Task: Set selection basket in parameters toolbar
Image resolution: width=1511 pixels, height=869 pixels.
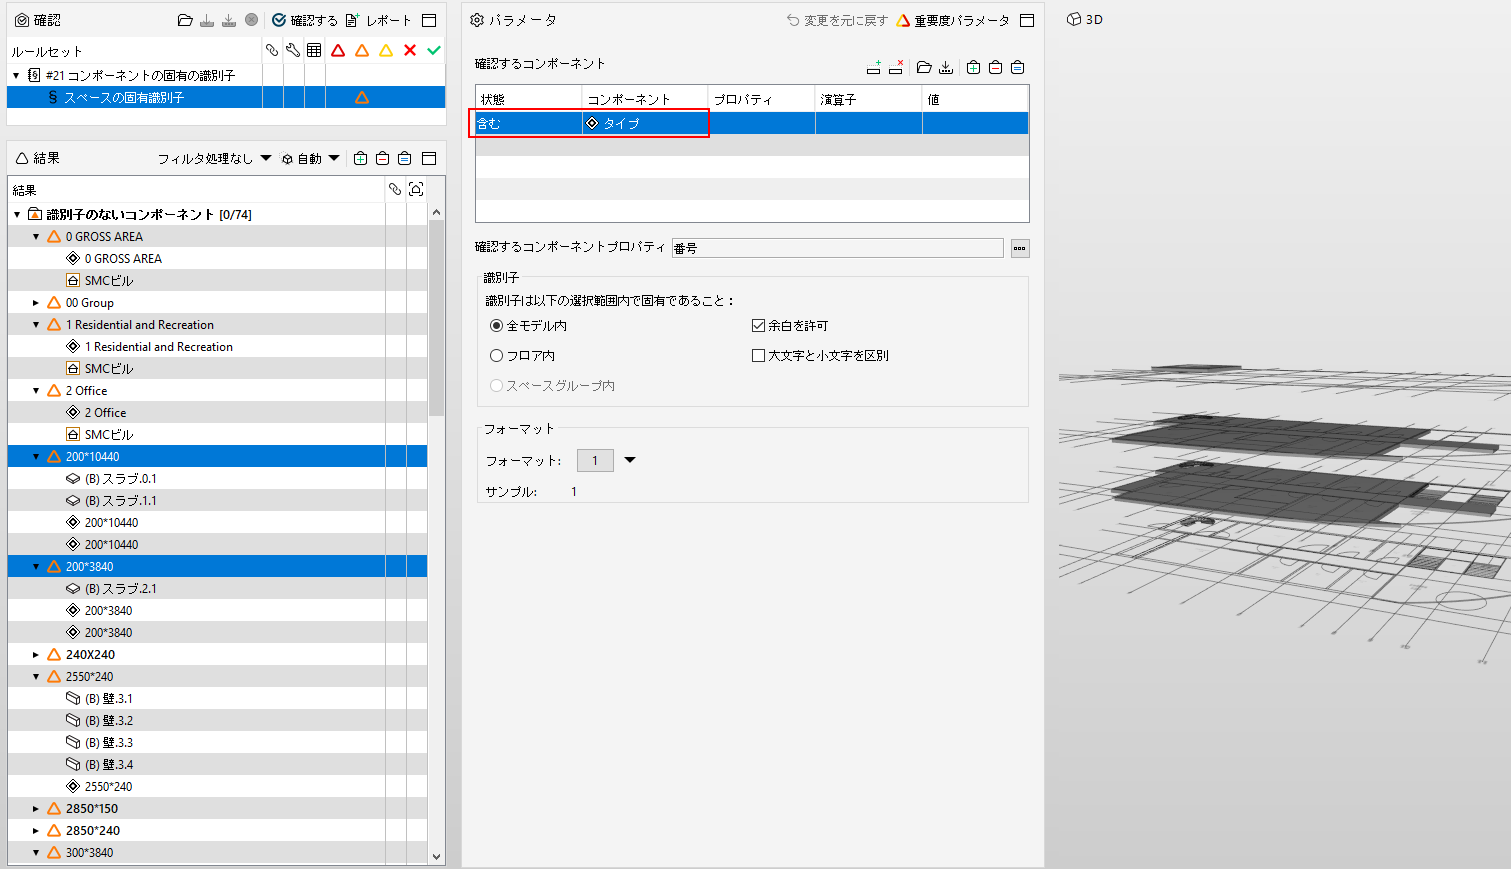Action: point(1017,67)
